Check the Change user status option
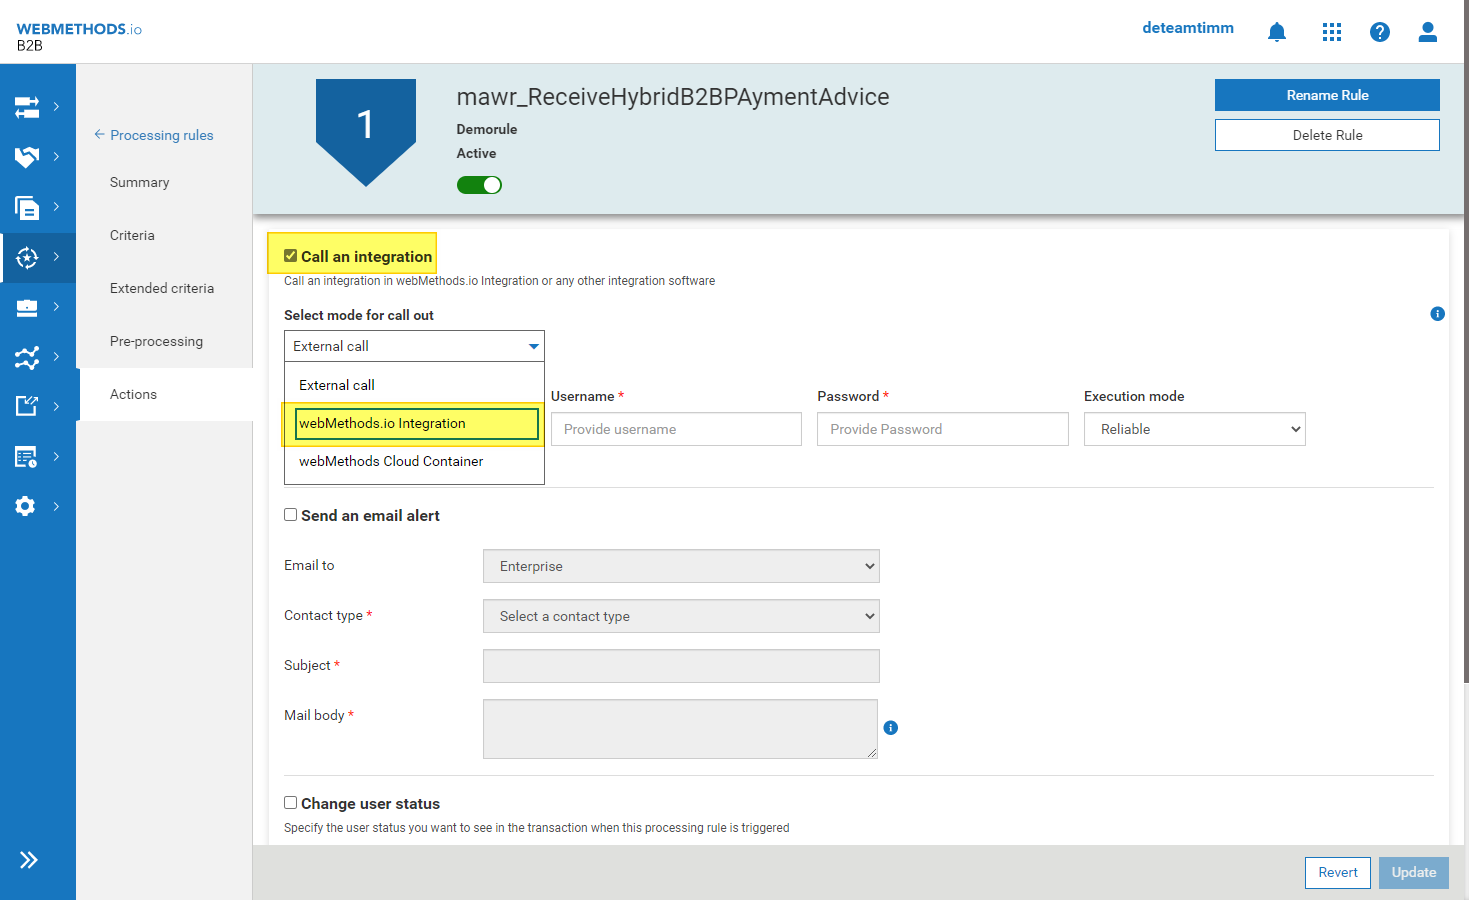 (x=290, y=802)
